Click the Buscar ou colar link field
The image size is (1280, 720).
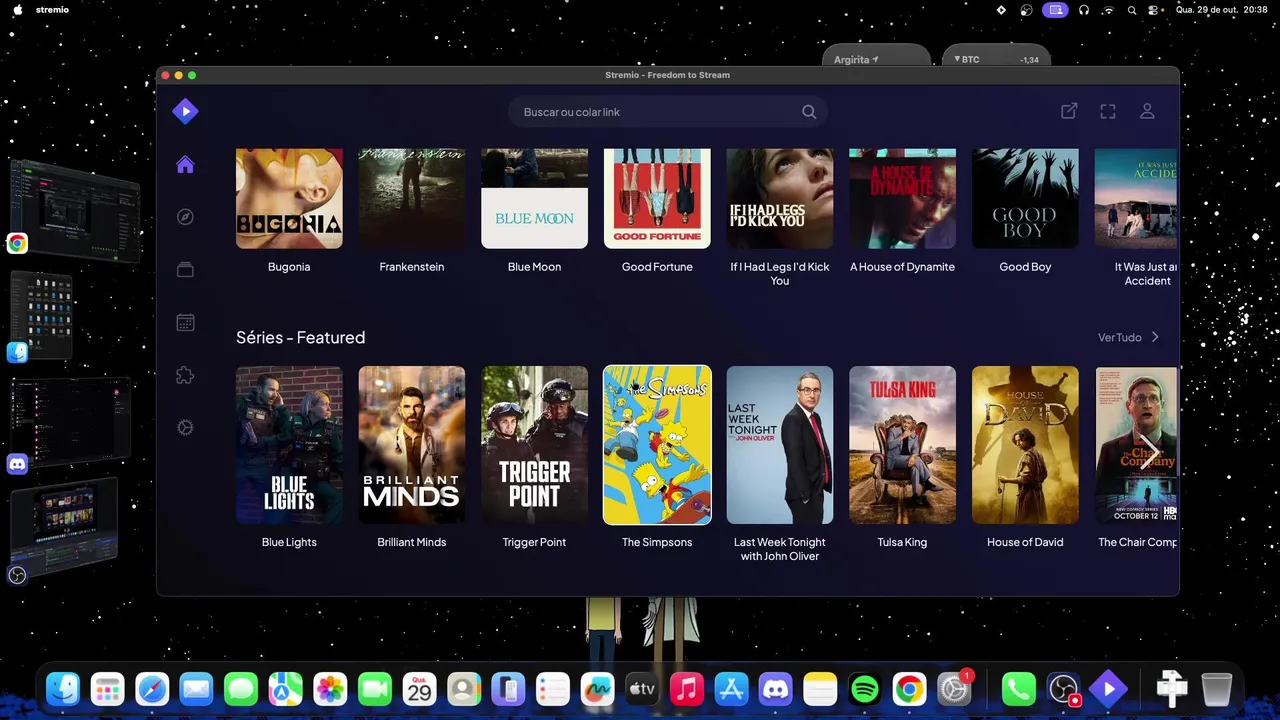click(668, 112)
